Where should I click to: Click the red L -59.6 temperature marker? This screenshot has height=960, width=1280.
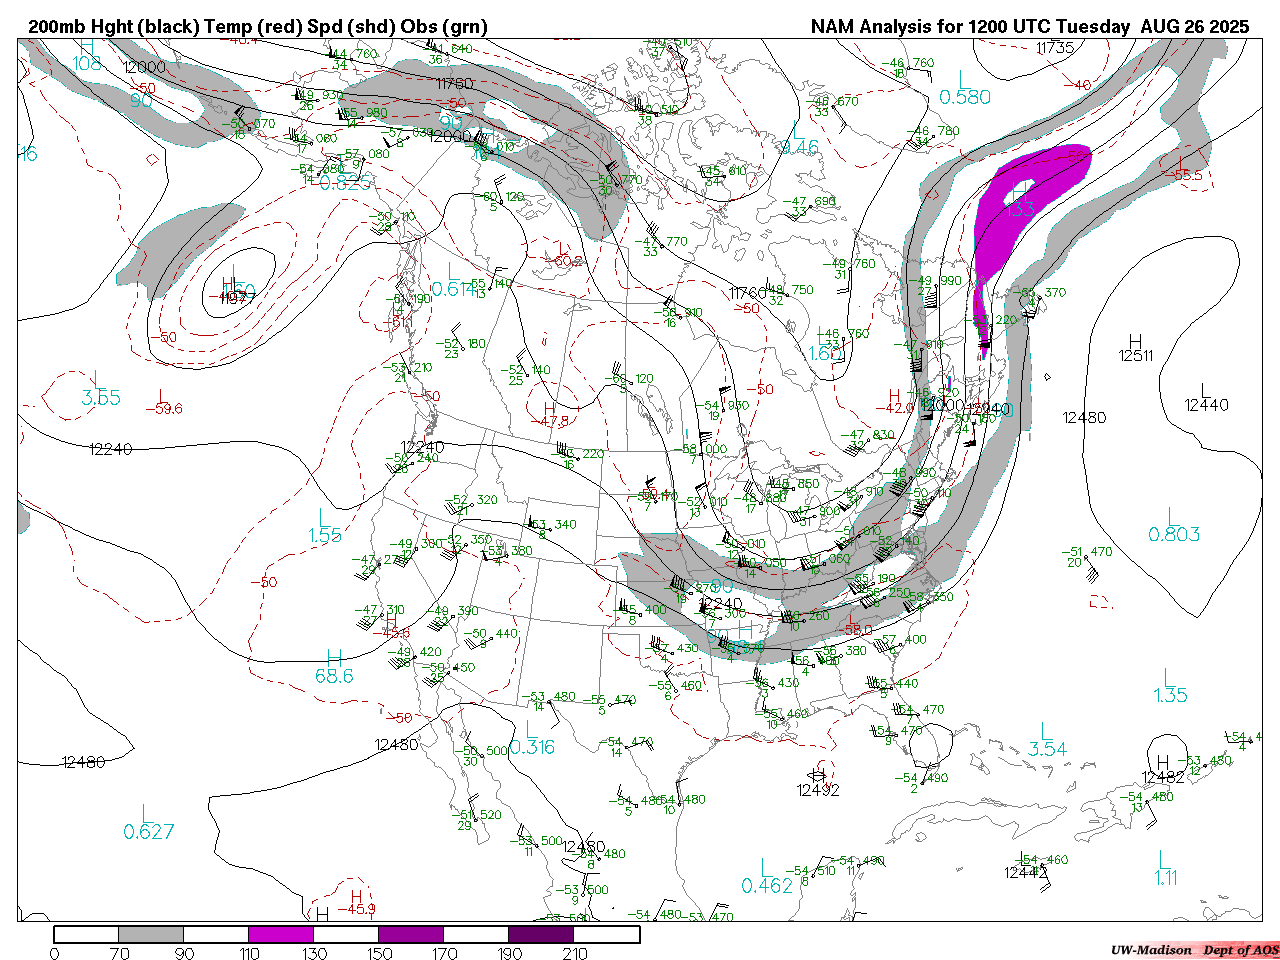163,402
